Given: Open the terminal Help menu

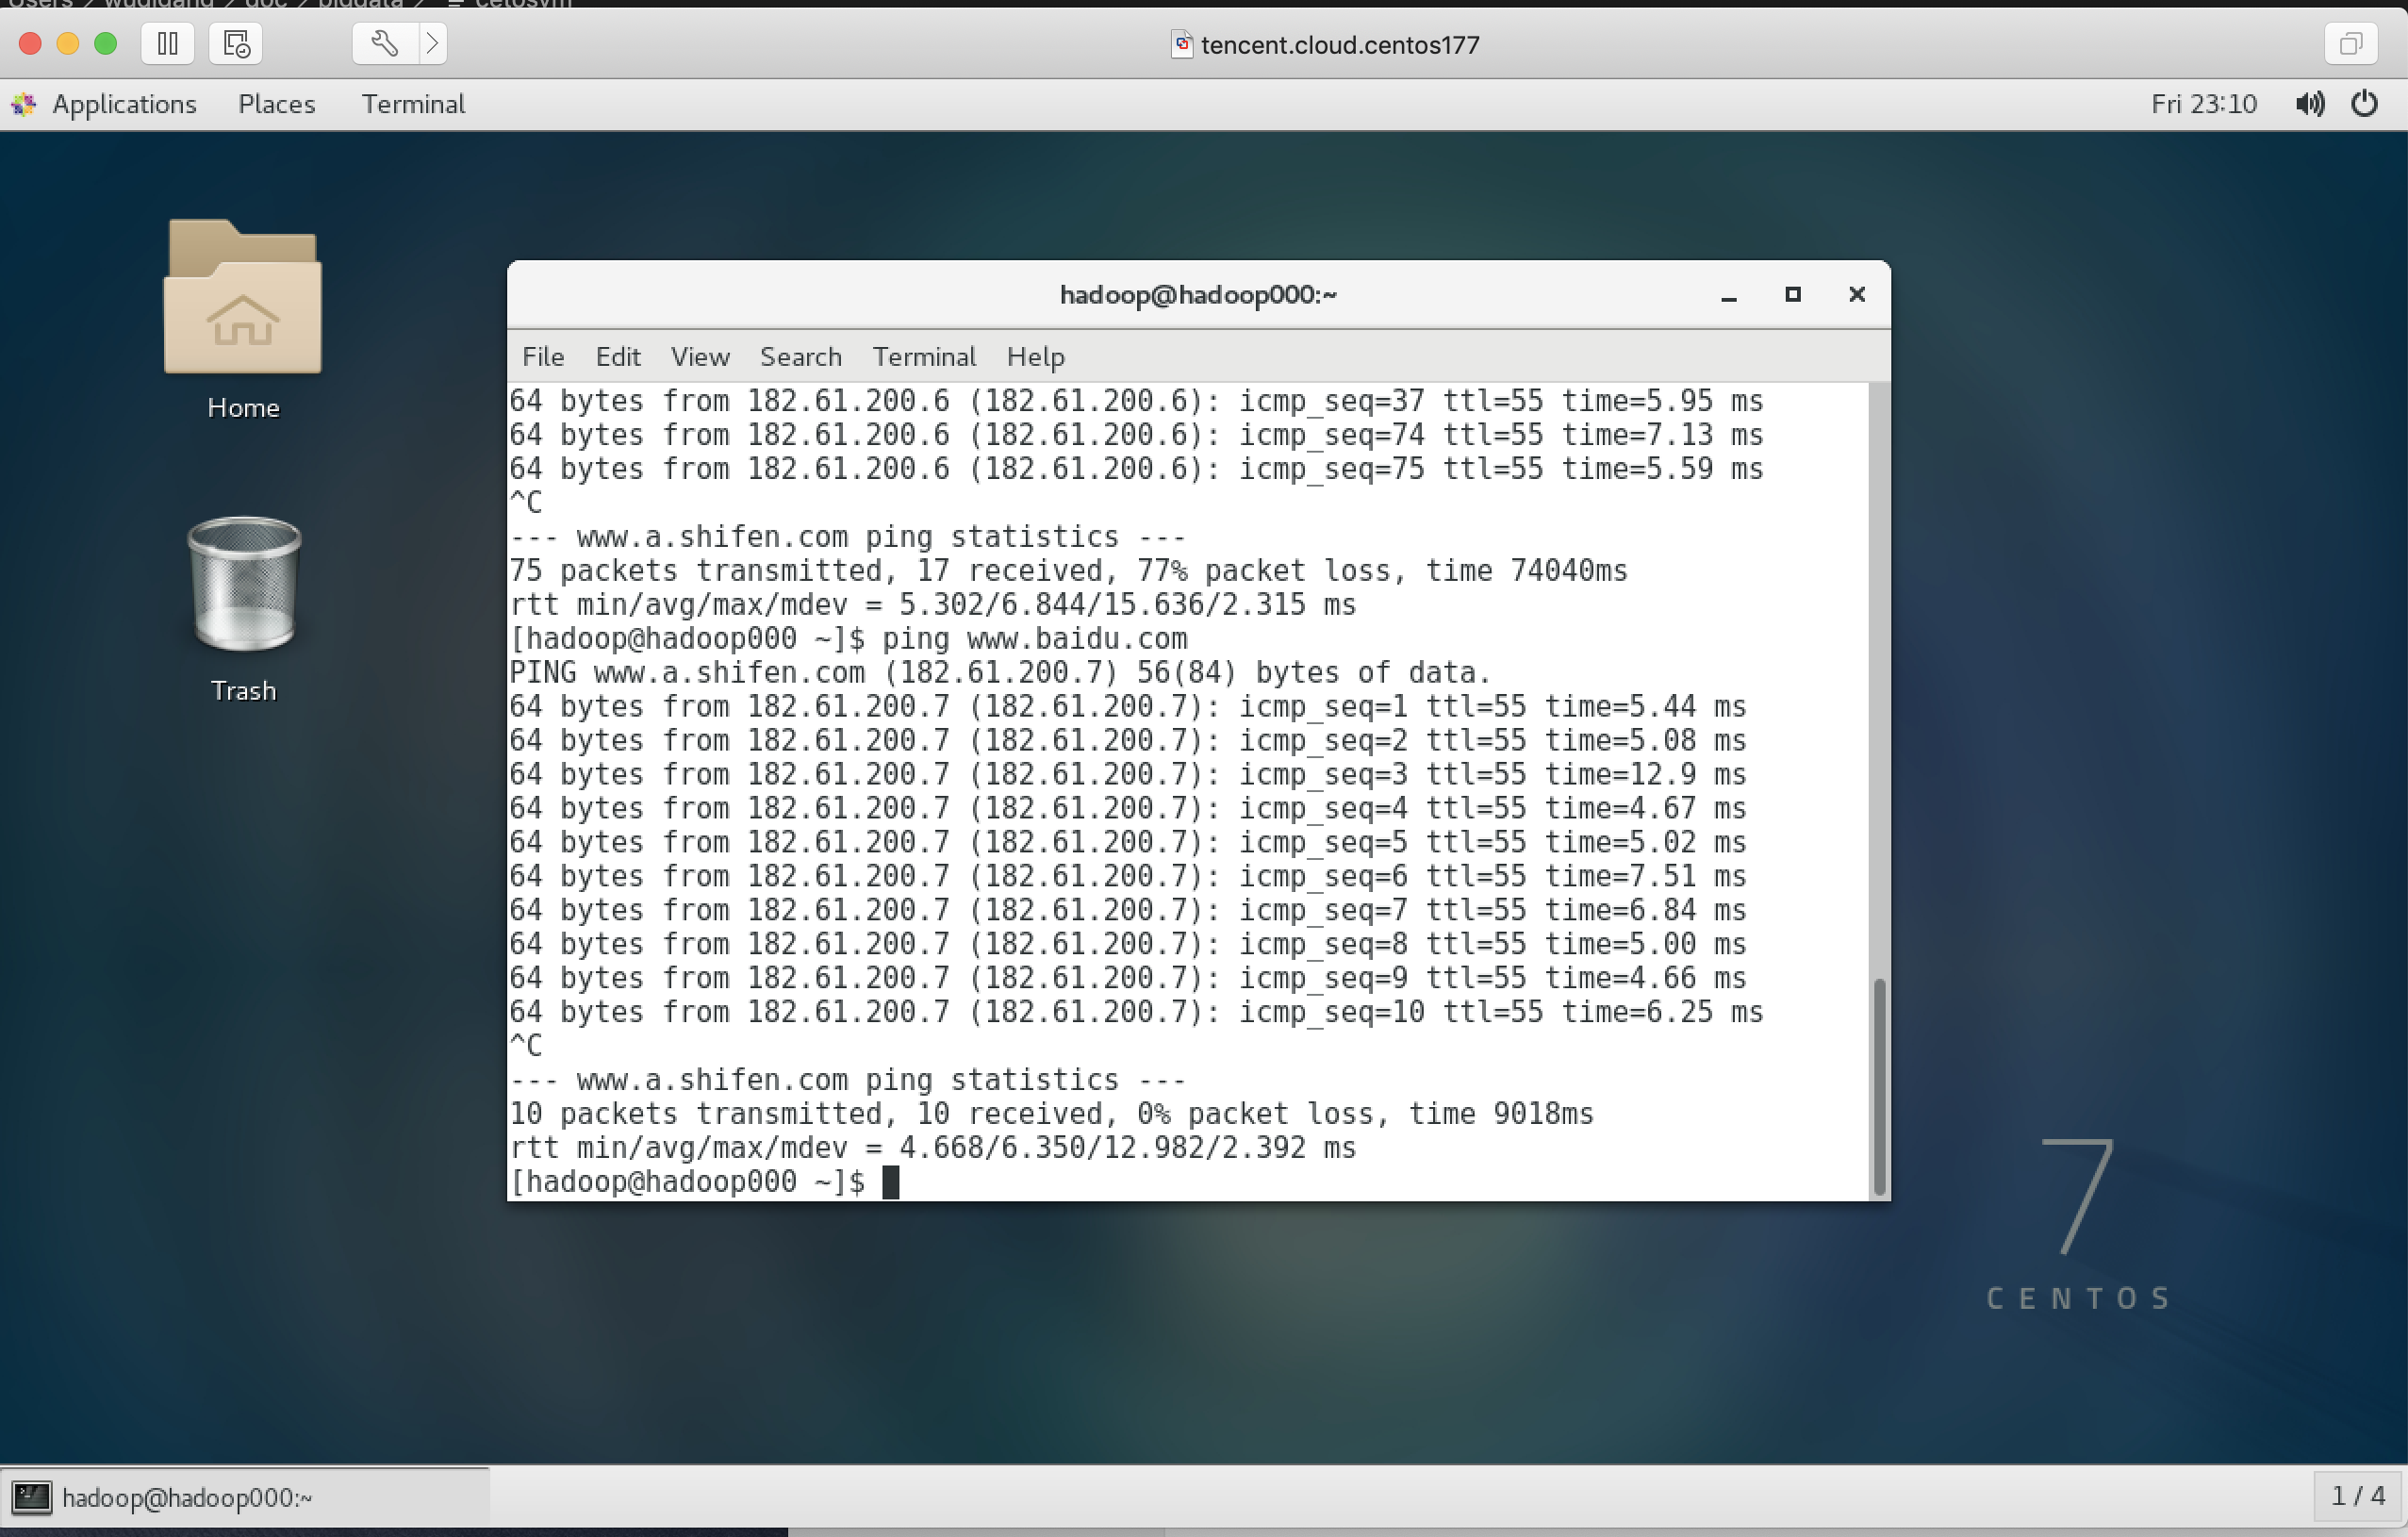Looking at the screenshot, I should 1036,357.
